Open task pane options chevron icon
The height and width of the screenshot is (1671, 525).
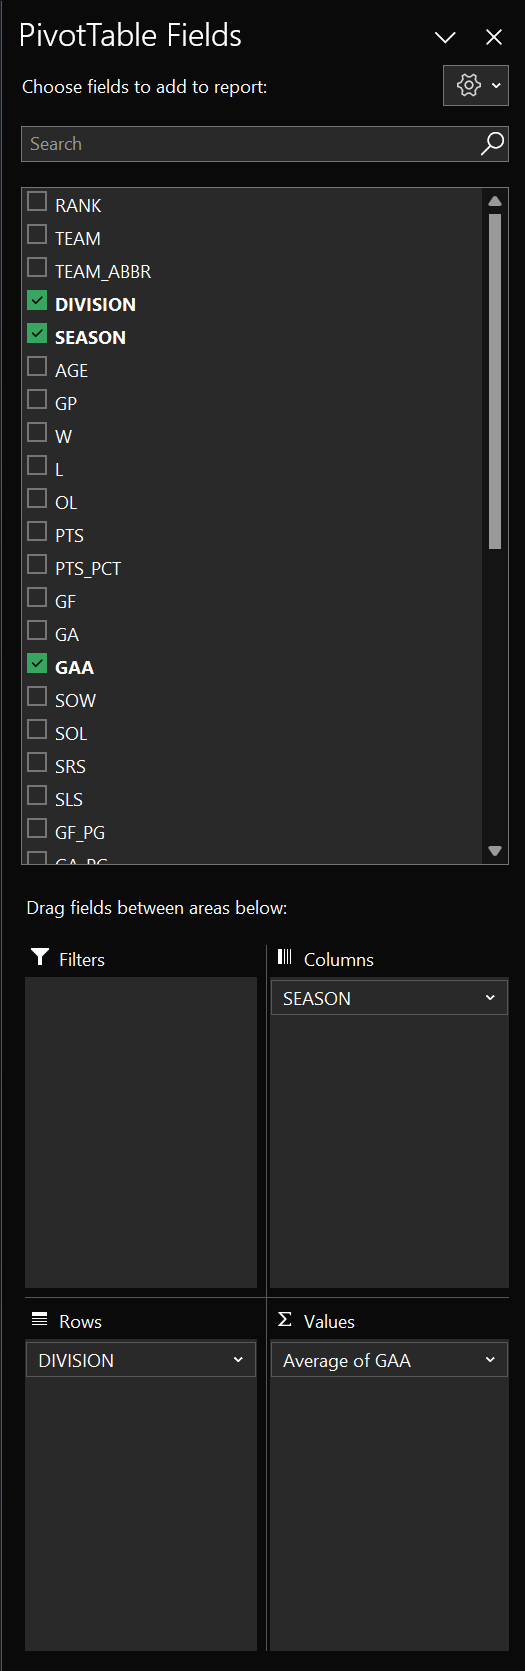point(445,37)
